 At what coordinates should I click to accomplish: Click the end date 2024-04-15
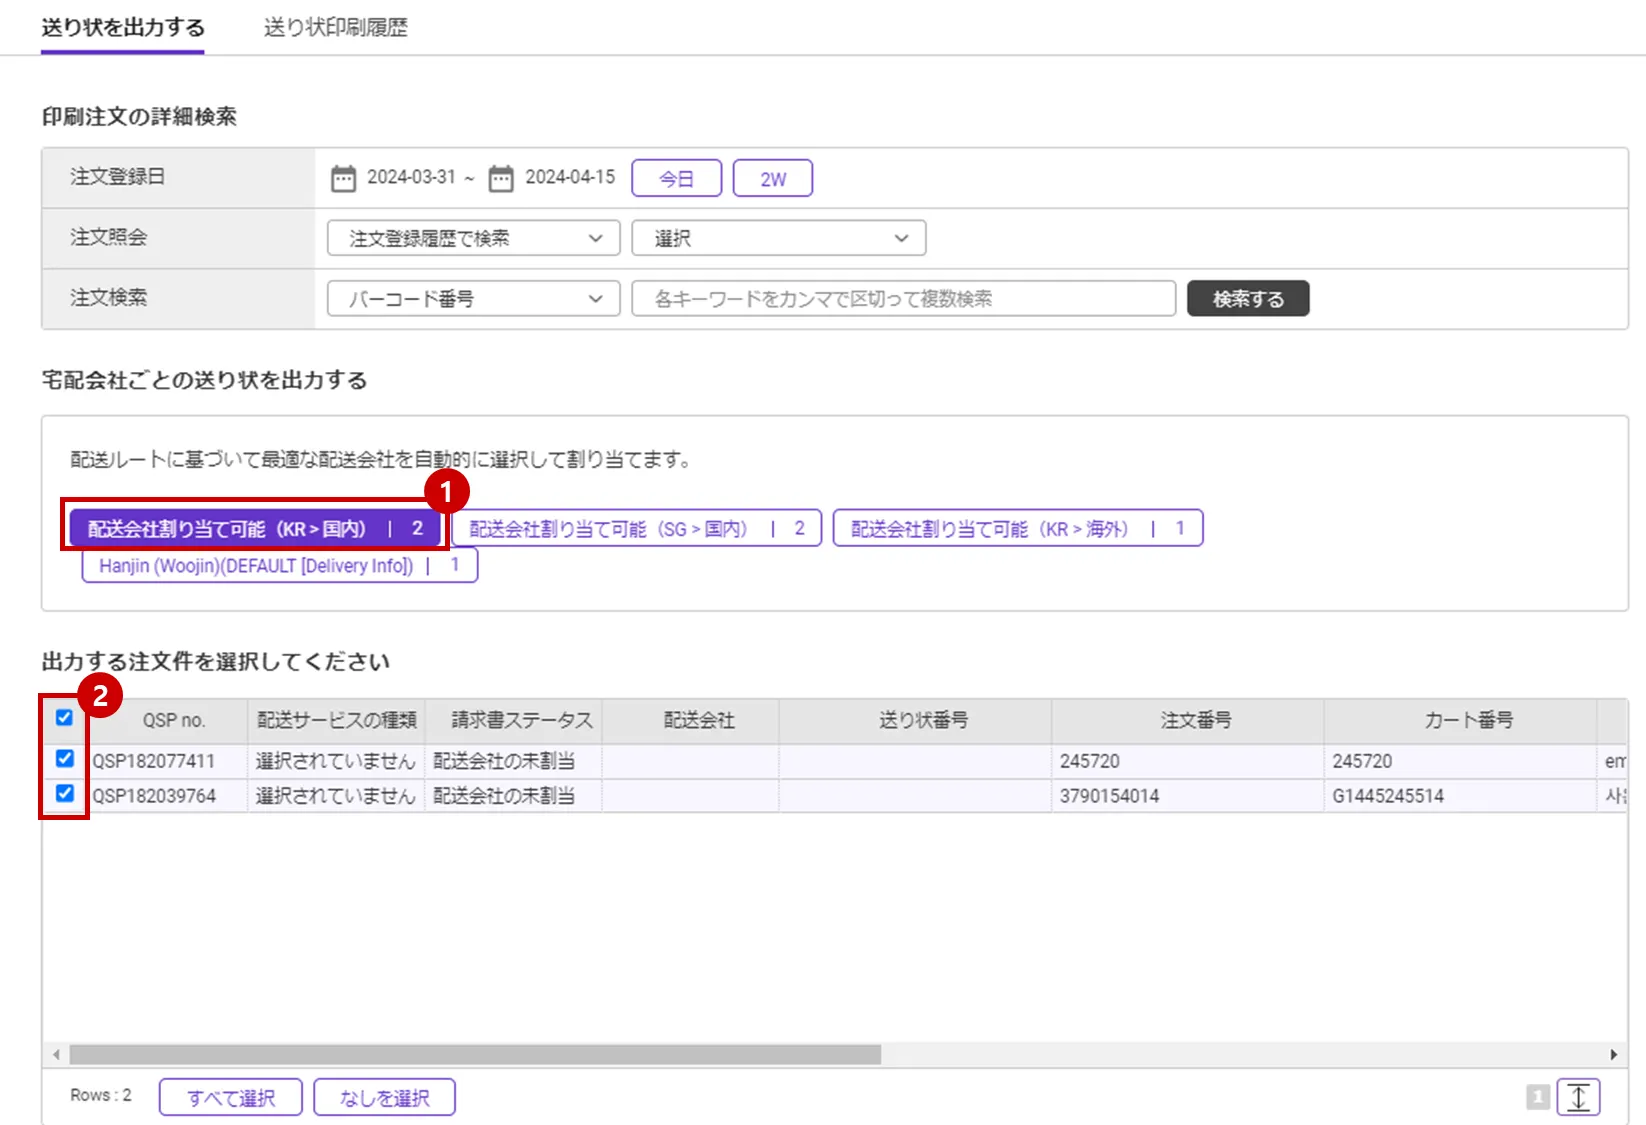[x=570, y=177]
